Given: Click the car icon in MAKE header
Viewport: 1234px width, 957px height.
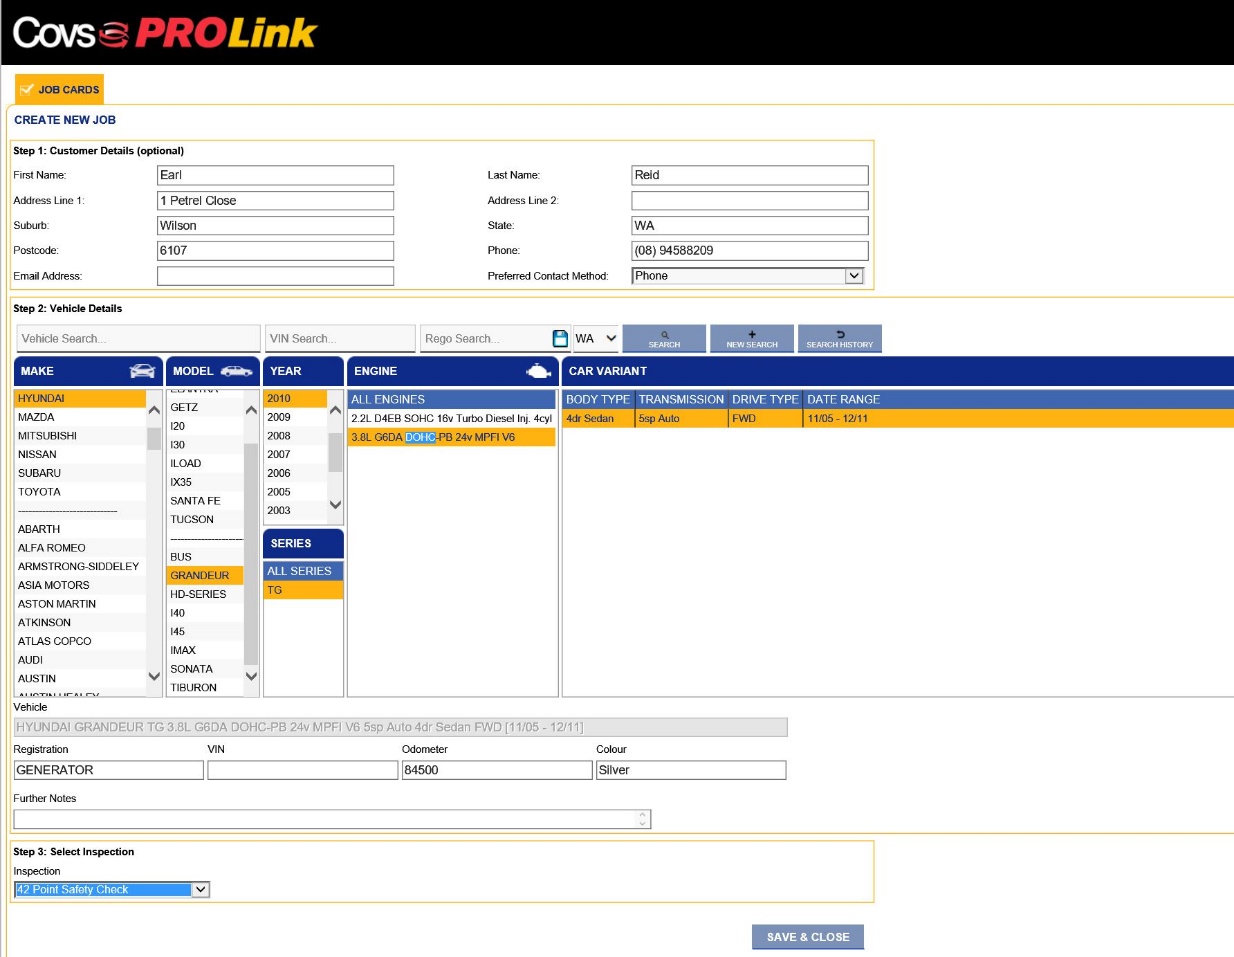Looking at the screenshot, I should coord(143,371).
